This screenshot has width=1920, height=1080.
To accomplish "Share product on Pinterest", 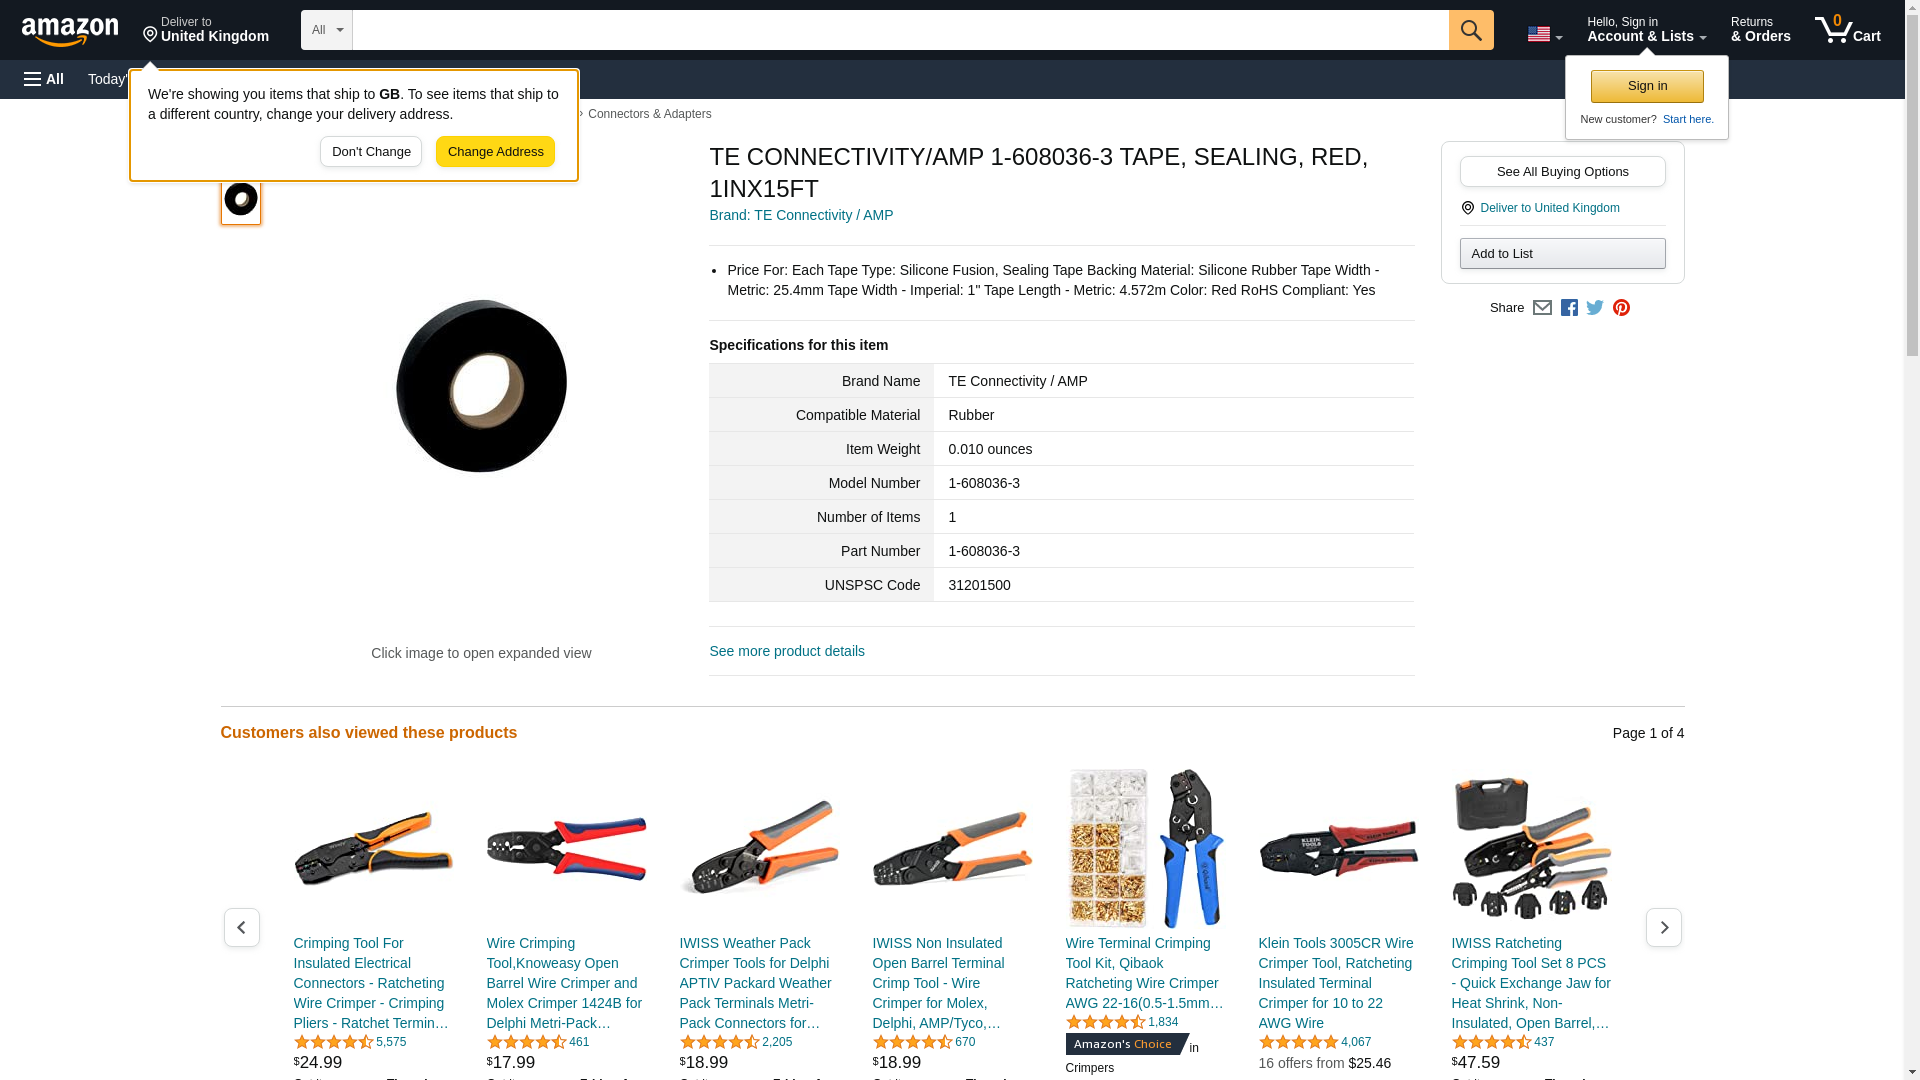I will 1620,308.
